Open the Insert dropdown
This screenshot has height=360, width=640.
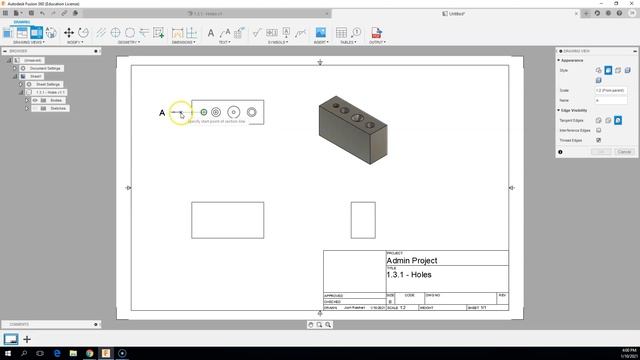pos(321,42)
